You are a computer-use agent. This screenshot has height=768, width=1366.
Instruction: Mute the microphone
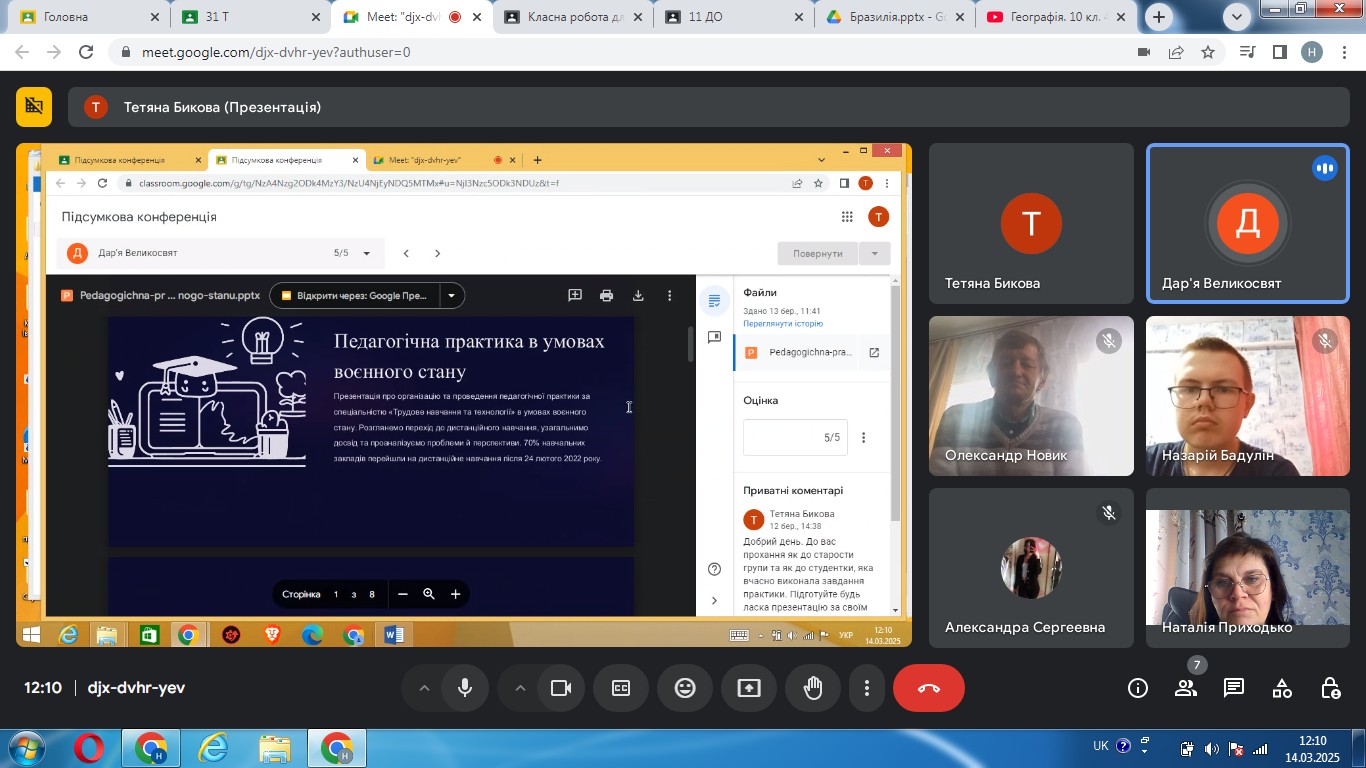(465, 688)
